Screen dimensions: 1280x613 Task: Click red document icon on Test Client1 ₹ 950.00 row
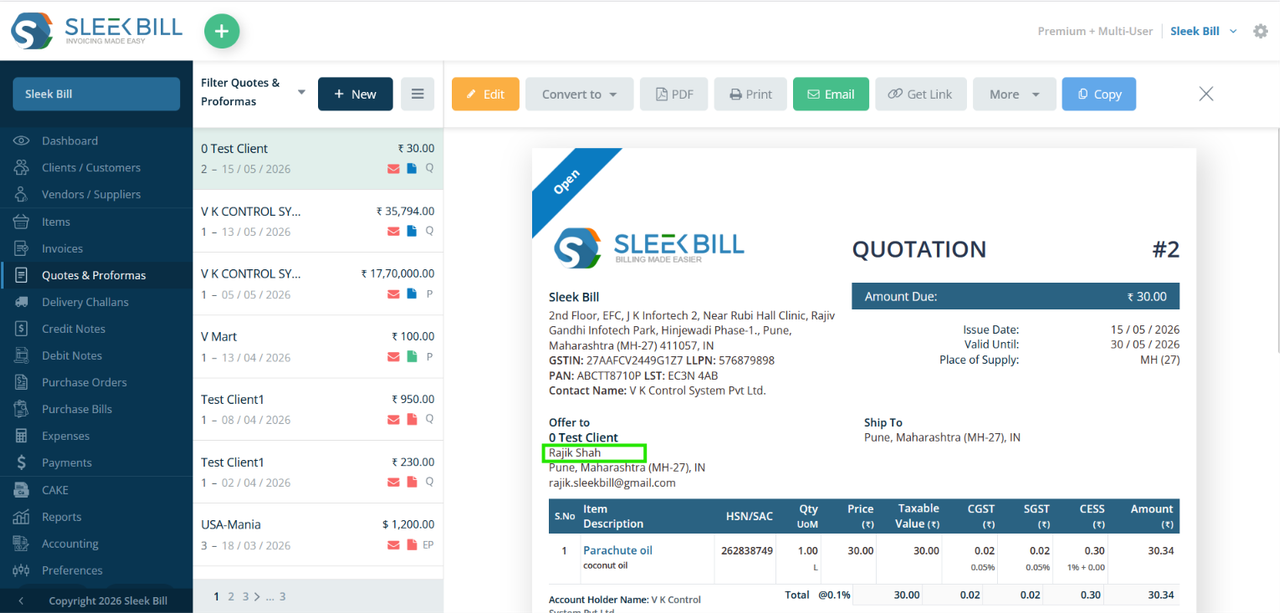point(412,420)
